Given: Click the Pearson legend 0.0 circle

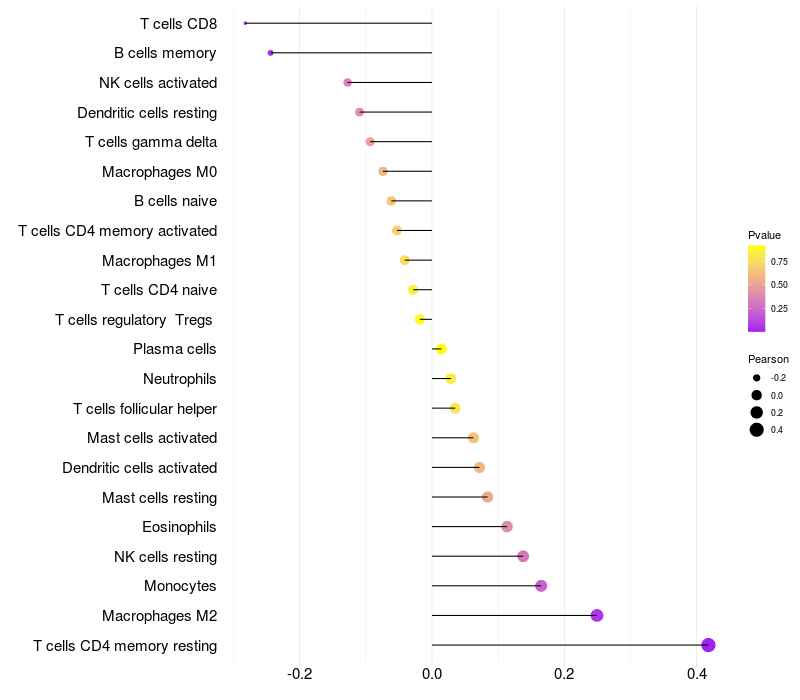Looking at the screenshot, I should click(757, 396).
